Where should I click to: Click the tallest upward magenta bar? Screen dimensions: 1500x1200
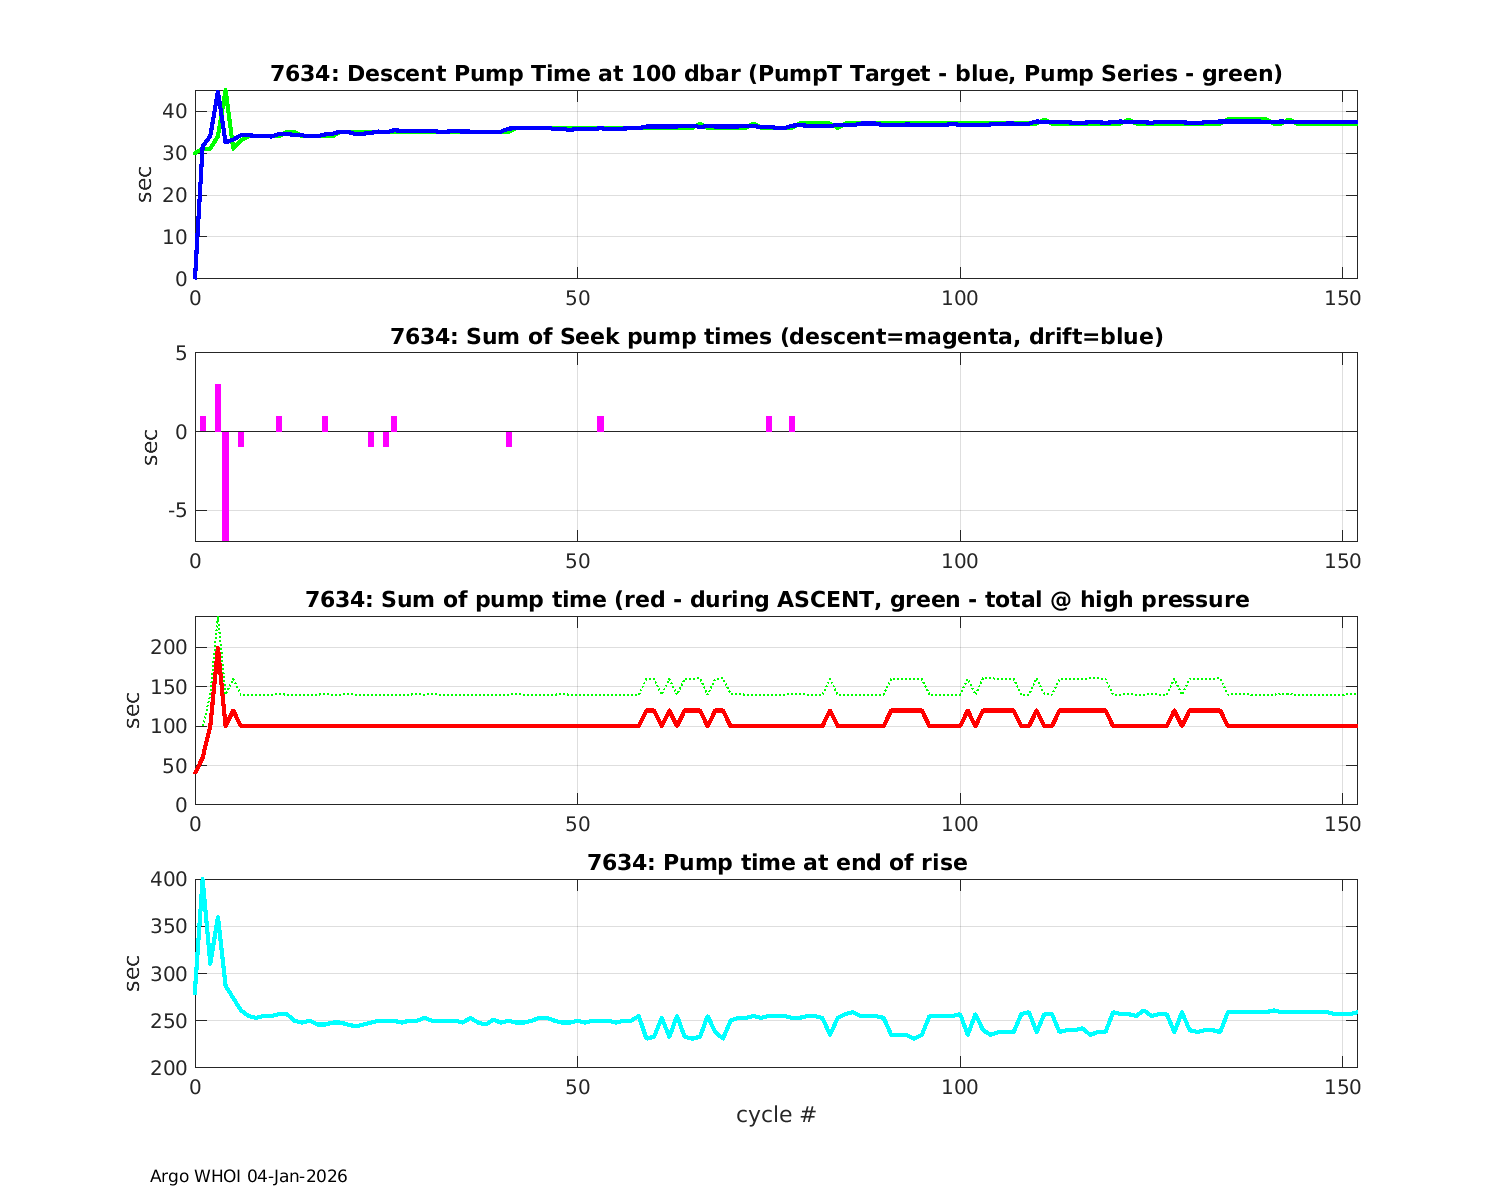coord(218,408)
